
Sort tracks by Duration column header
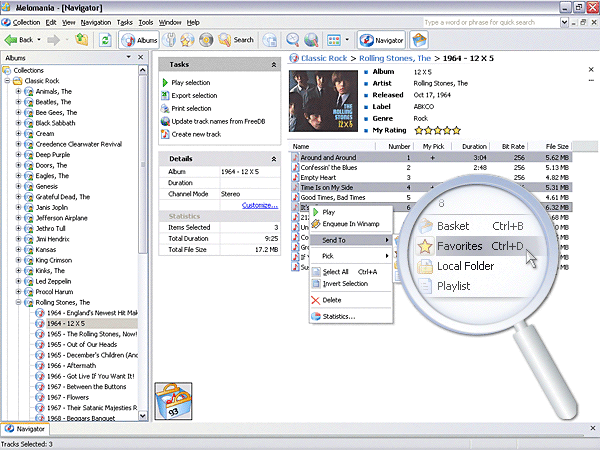[470, 147]
